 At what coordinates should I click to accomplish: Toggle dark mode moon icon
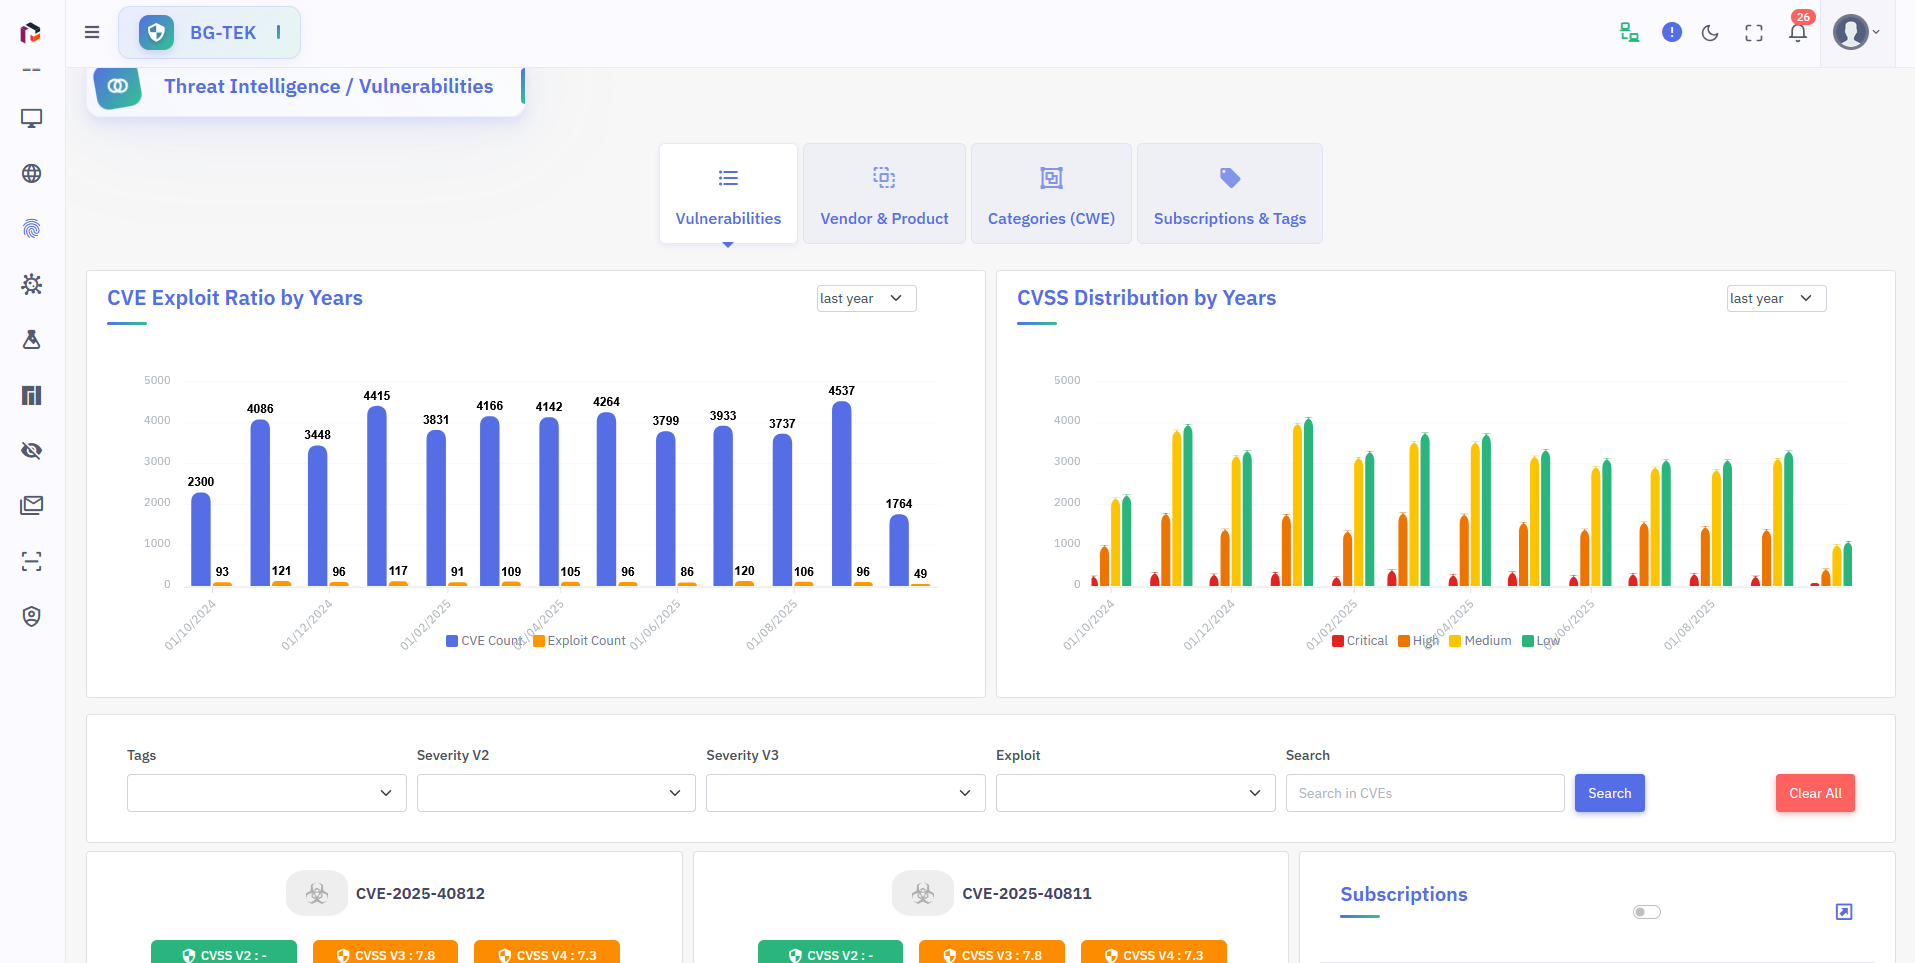1710,33
